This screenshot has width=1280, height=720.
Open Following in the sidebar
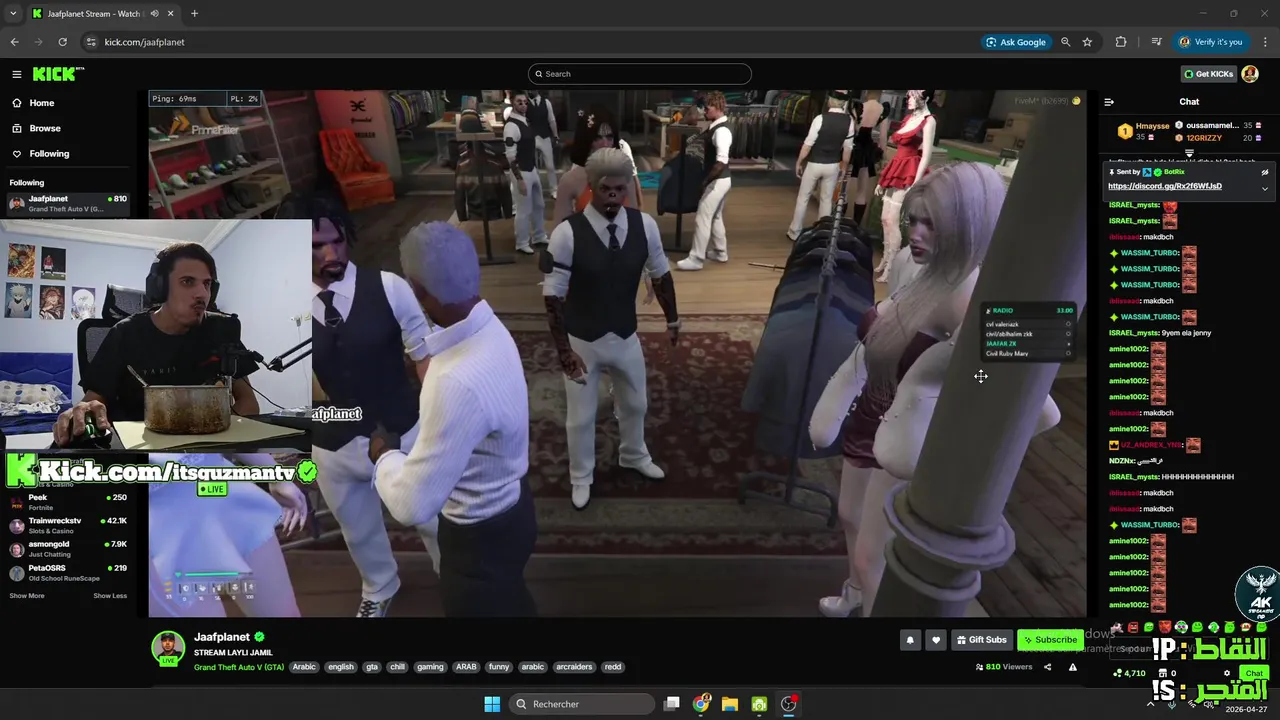tap(40, 154)
